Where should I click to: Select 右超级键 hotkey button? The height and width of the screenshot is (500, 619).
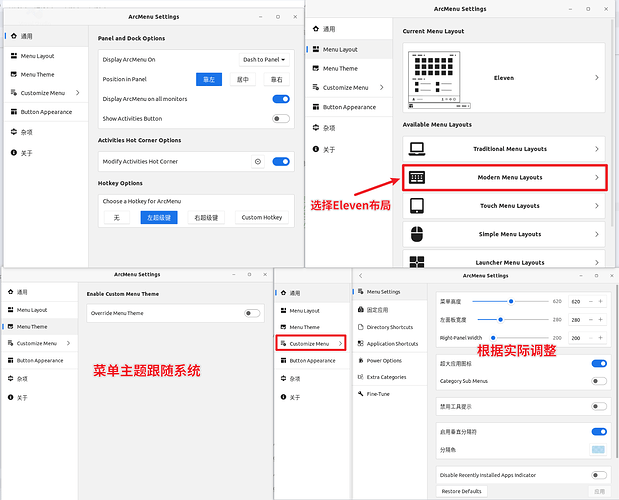(206, 217)
